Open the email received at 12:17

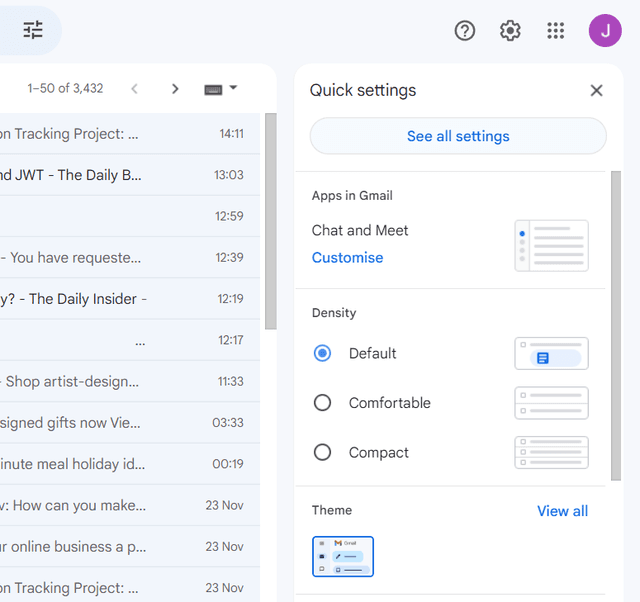(x=130, y=340)
